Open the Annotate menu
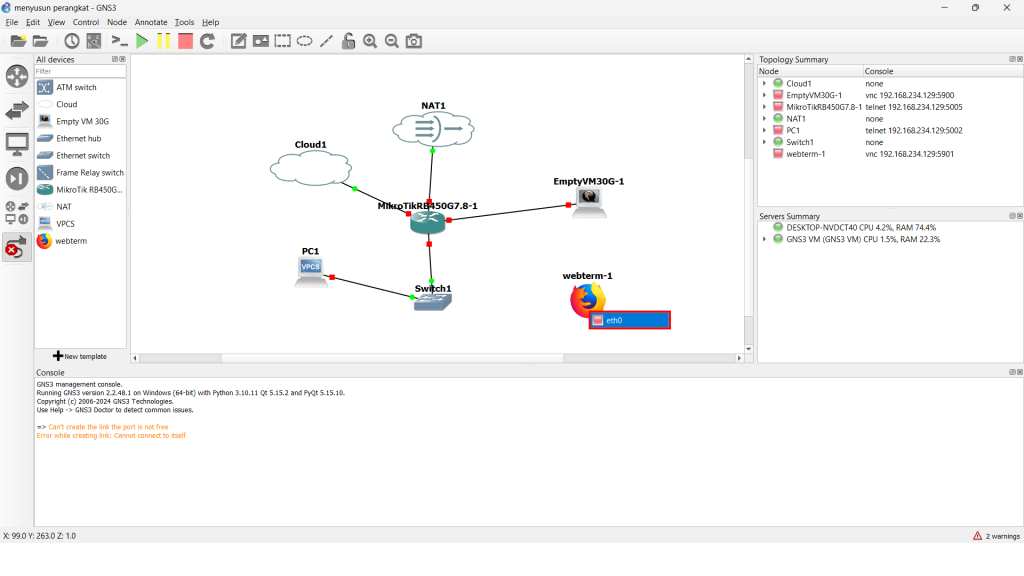 151,22
